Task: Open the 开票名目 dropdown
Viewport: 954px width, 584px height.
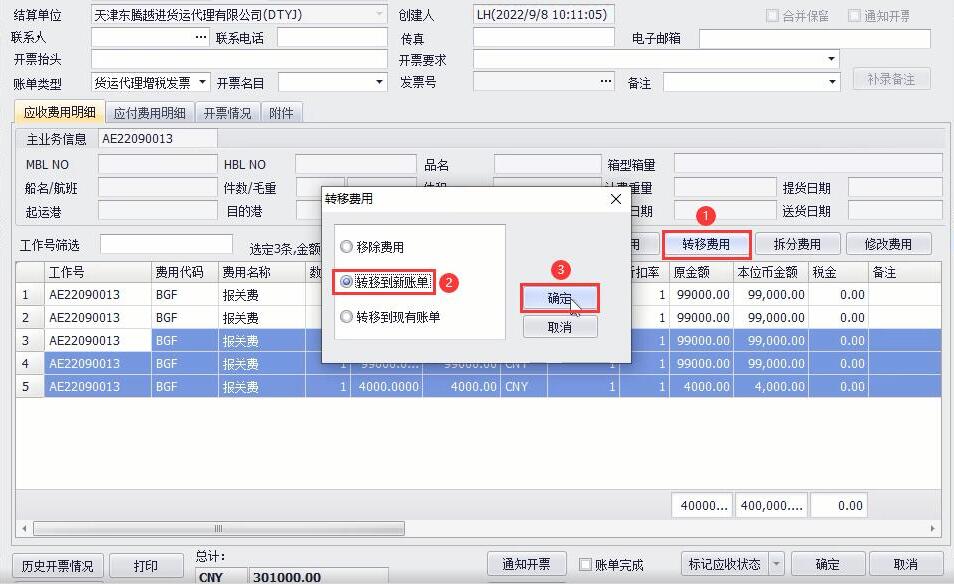Action: pyautogui.click(x=379, y=82)
